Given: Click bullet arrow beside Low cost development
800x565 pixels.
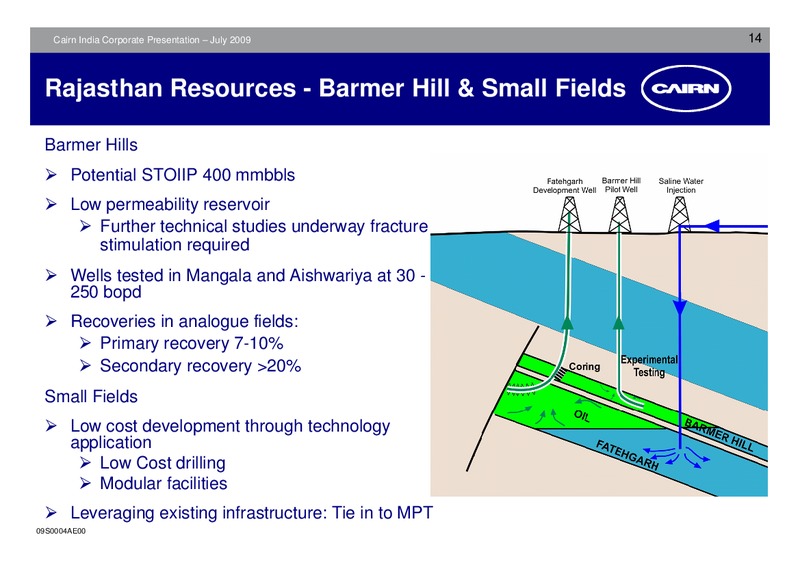Looking at the screenshot, I should point(51,426).
